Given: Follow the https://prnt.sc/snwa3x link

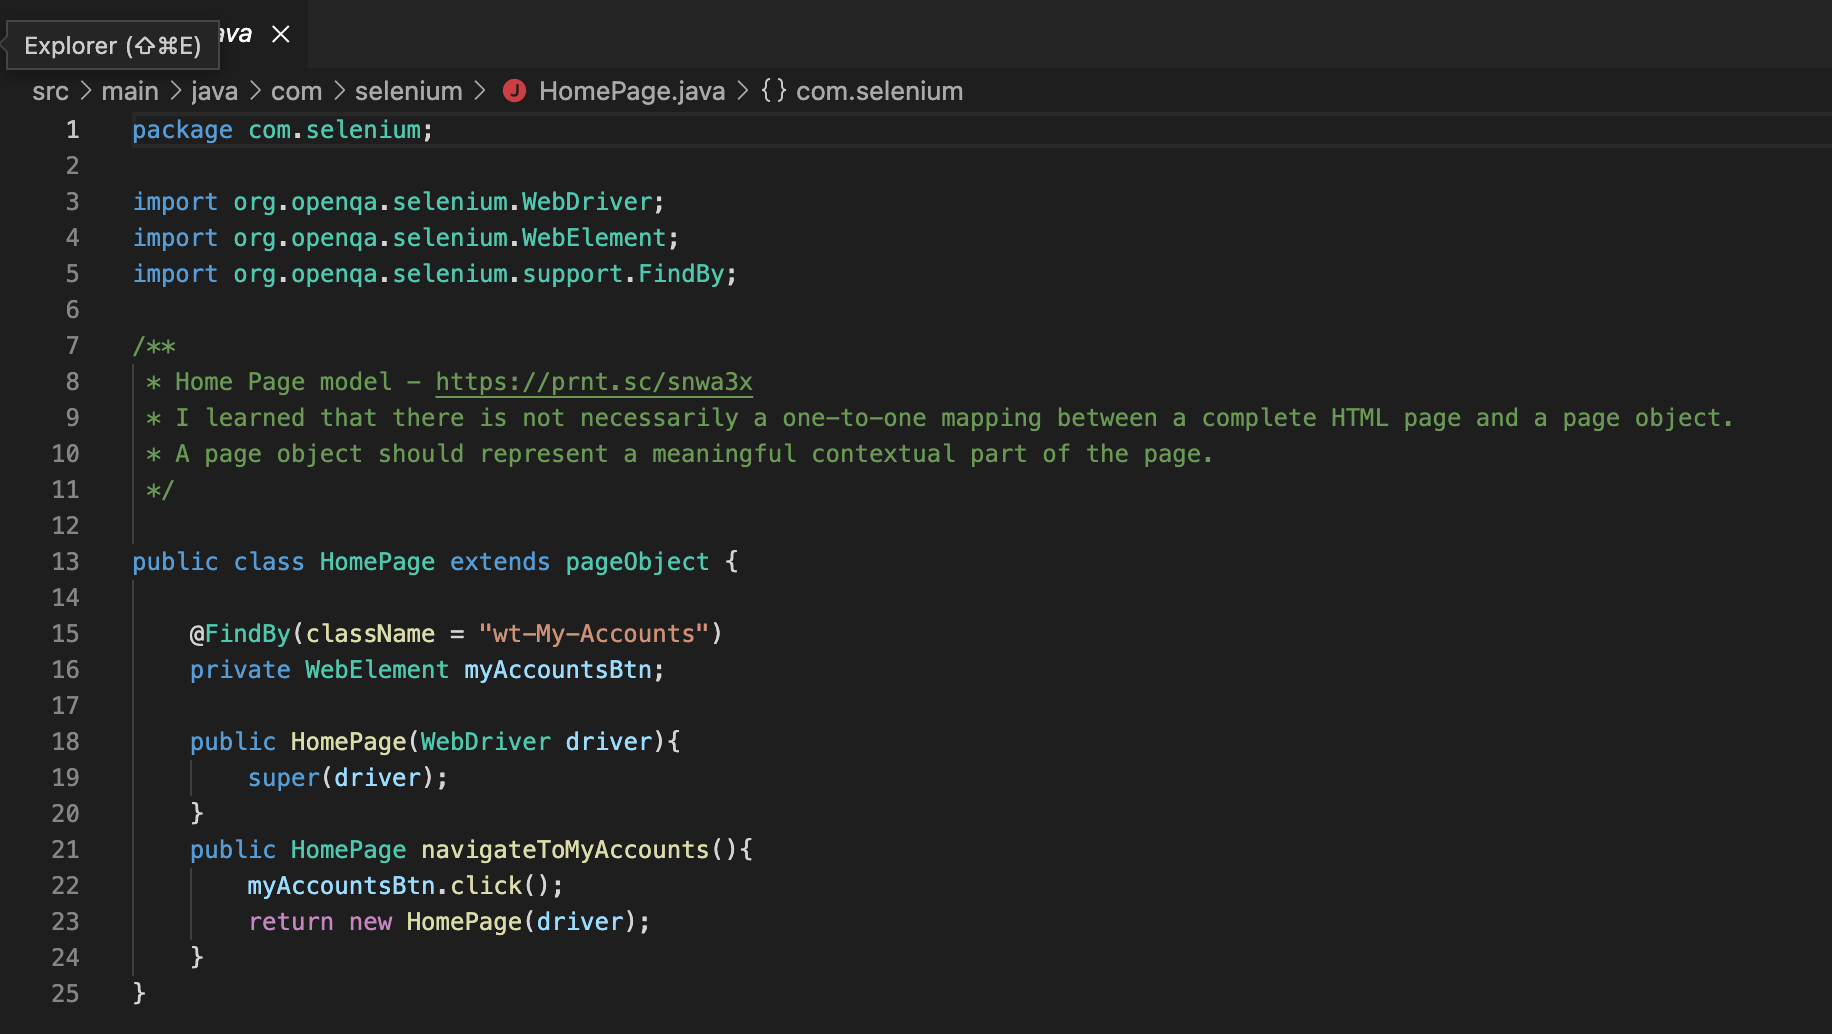Looking at the screenshot, I should [594, 382].
